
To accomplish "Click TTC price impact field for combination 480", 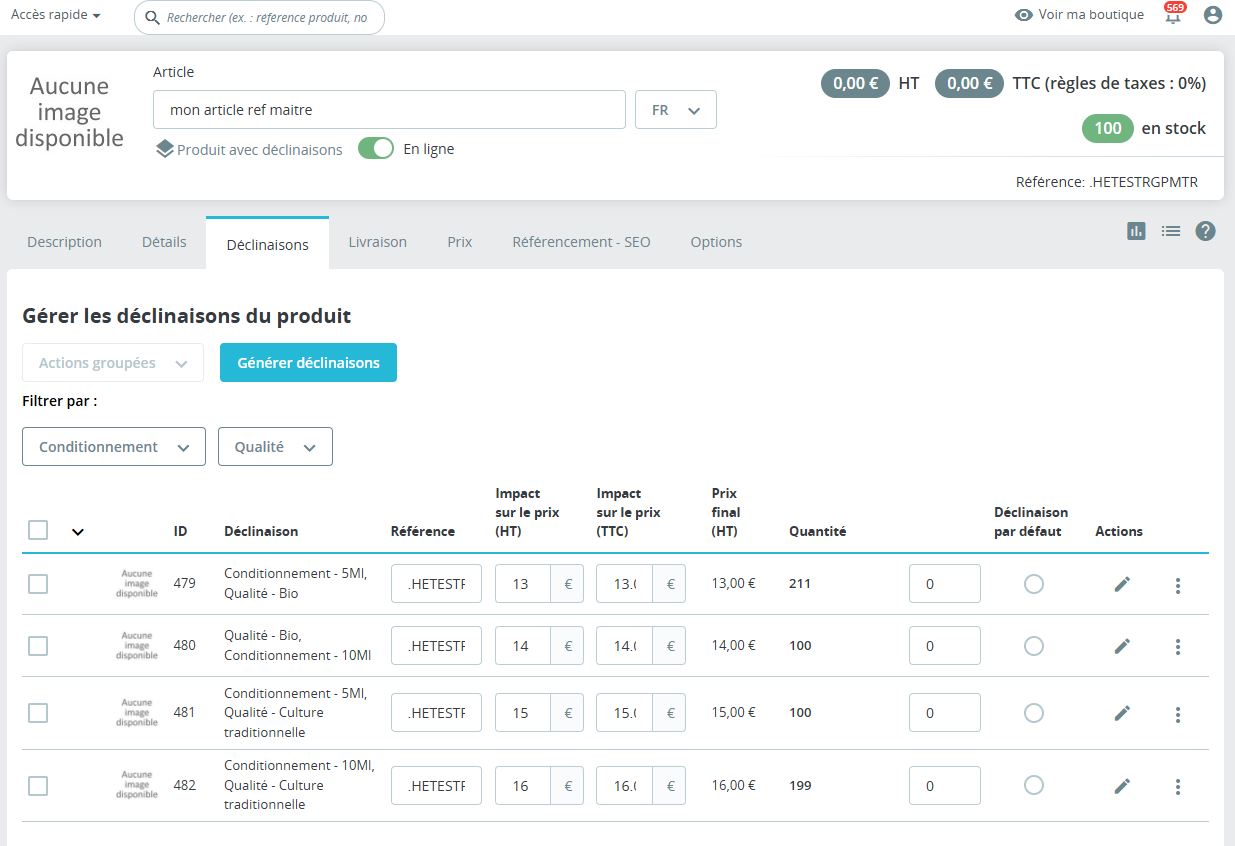I will coord(625,646).
